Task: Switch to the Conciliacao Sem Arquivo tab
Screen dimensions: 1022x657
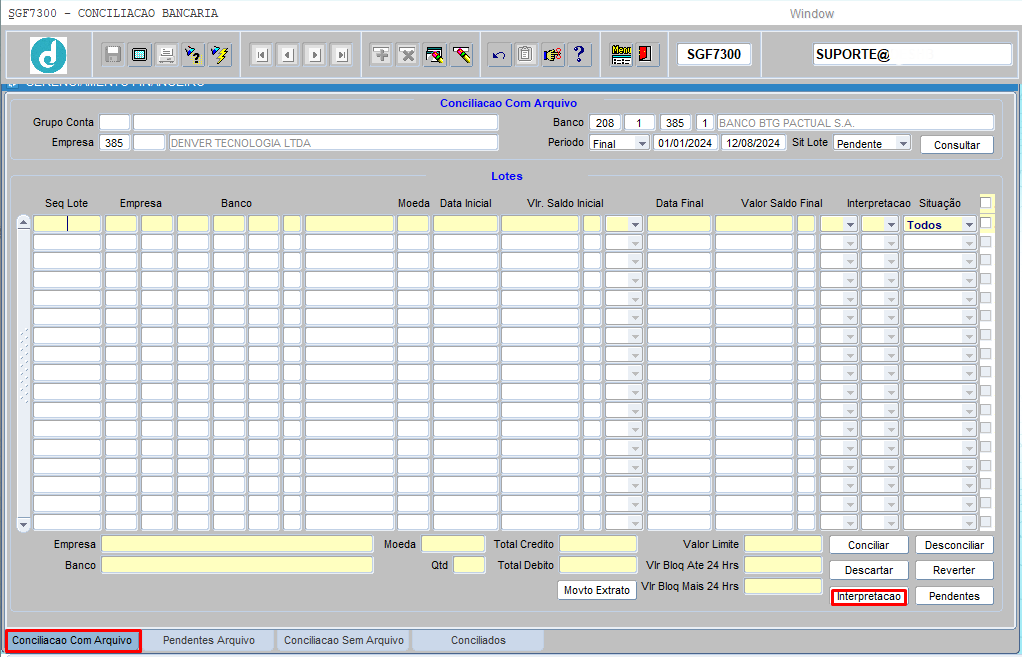Action: [x=343, y=641]
